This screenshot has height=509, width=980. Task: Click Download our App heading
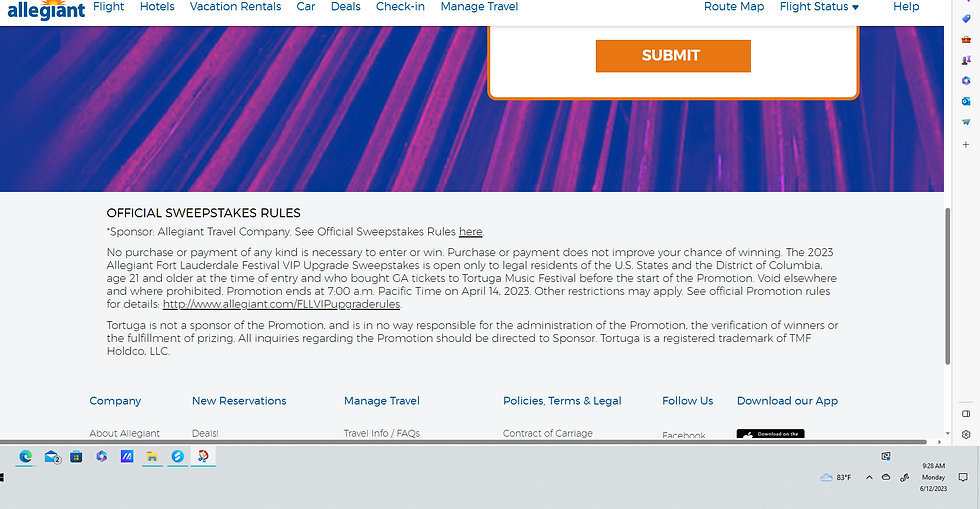[788, 401]
